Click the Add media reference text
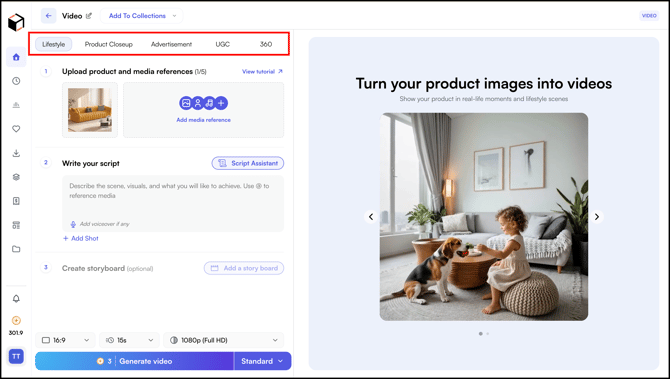The height and width of the screenshot is (379, 670). click(x=203, y=120)
